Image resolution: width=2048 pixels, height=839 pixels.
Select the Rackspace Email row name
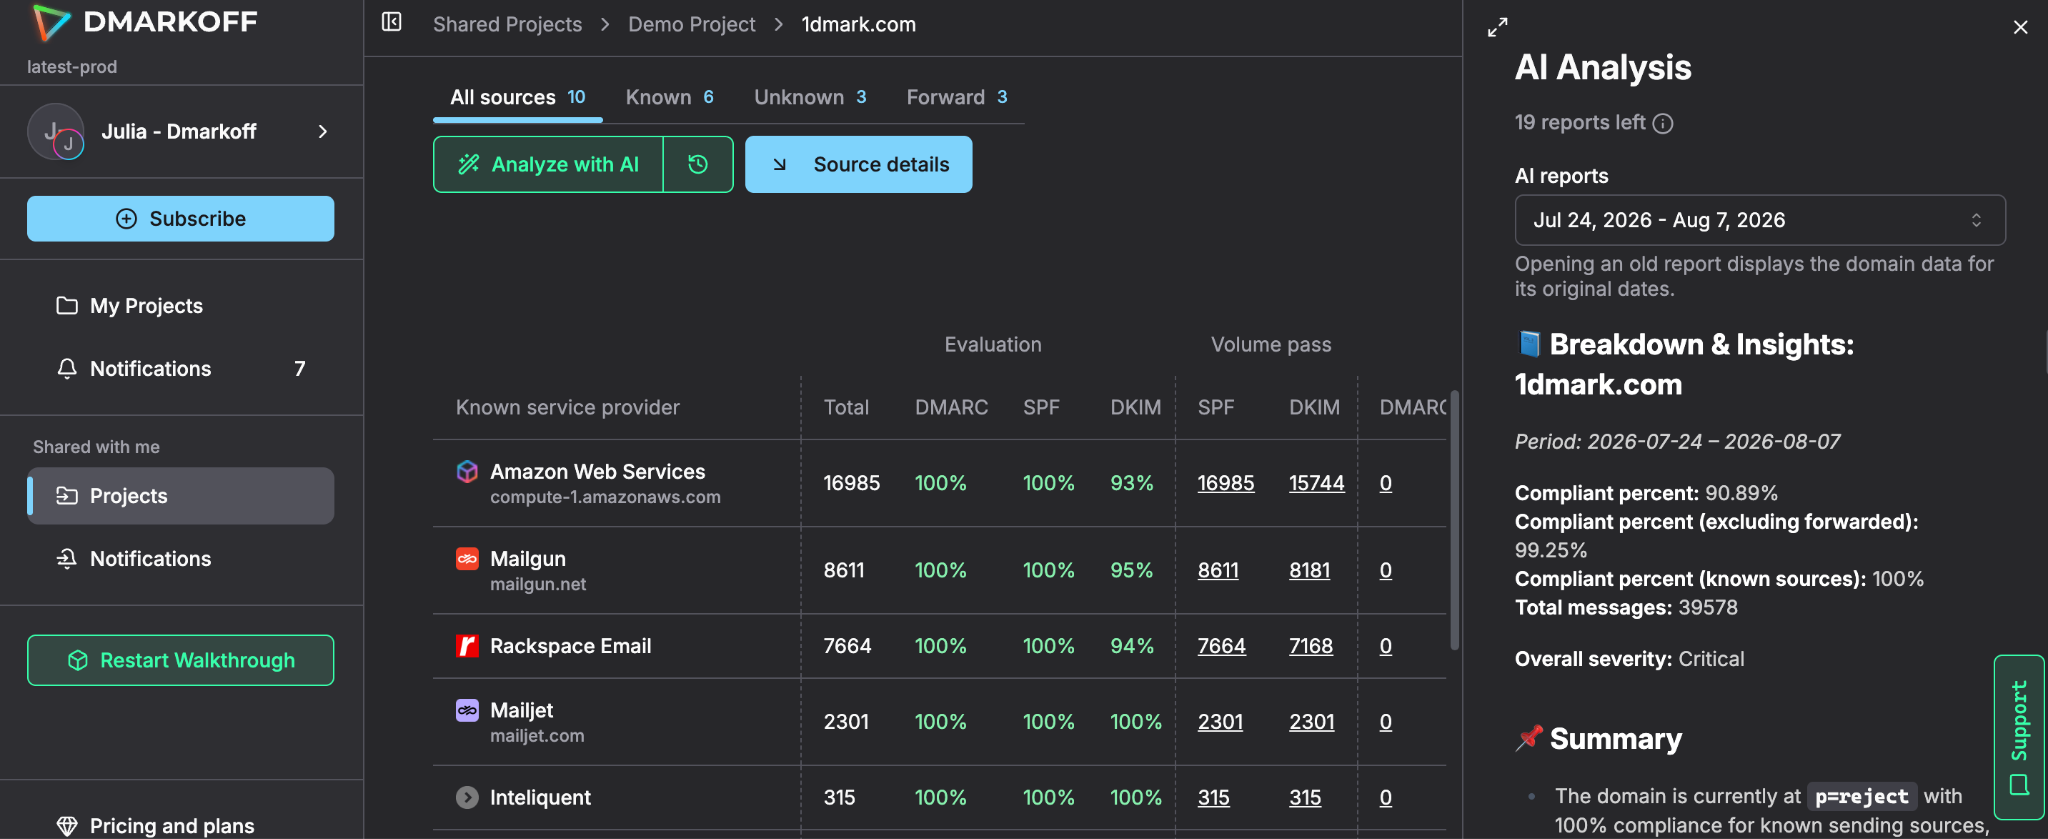point(571,646)
